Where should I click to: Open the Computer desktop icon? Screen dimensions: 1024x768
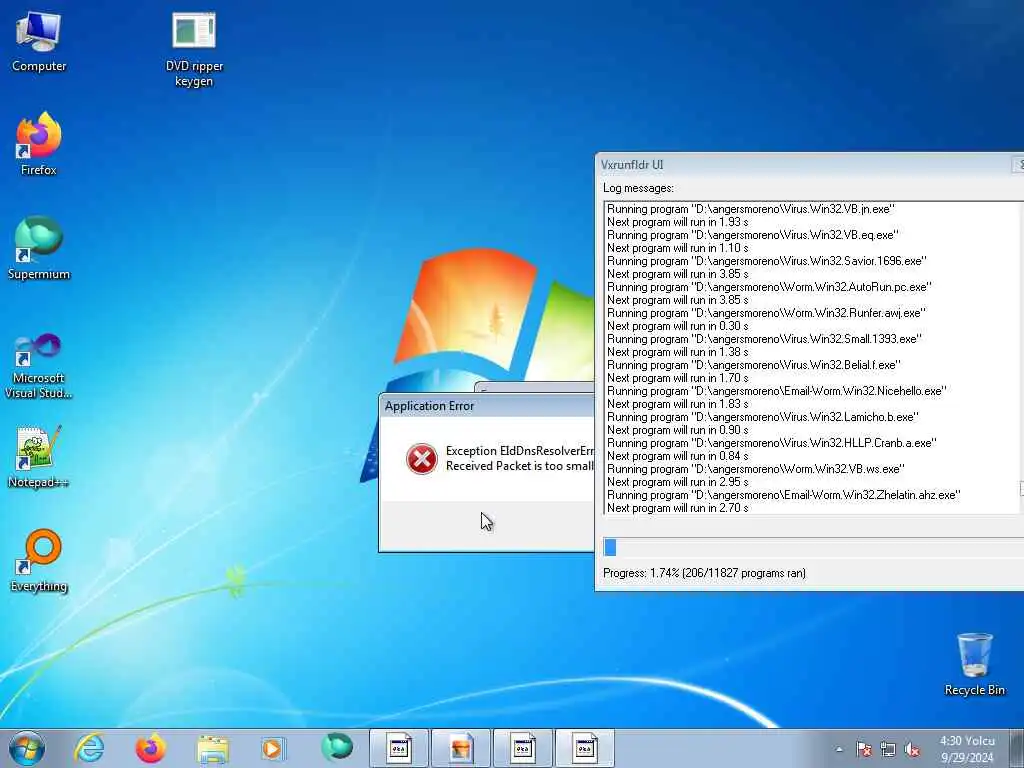pyautogui.click(x=39, y=42)
